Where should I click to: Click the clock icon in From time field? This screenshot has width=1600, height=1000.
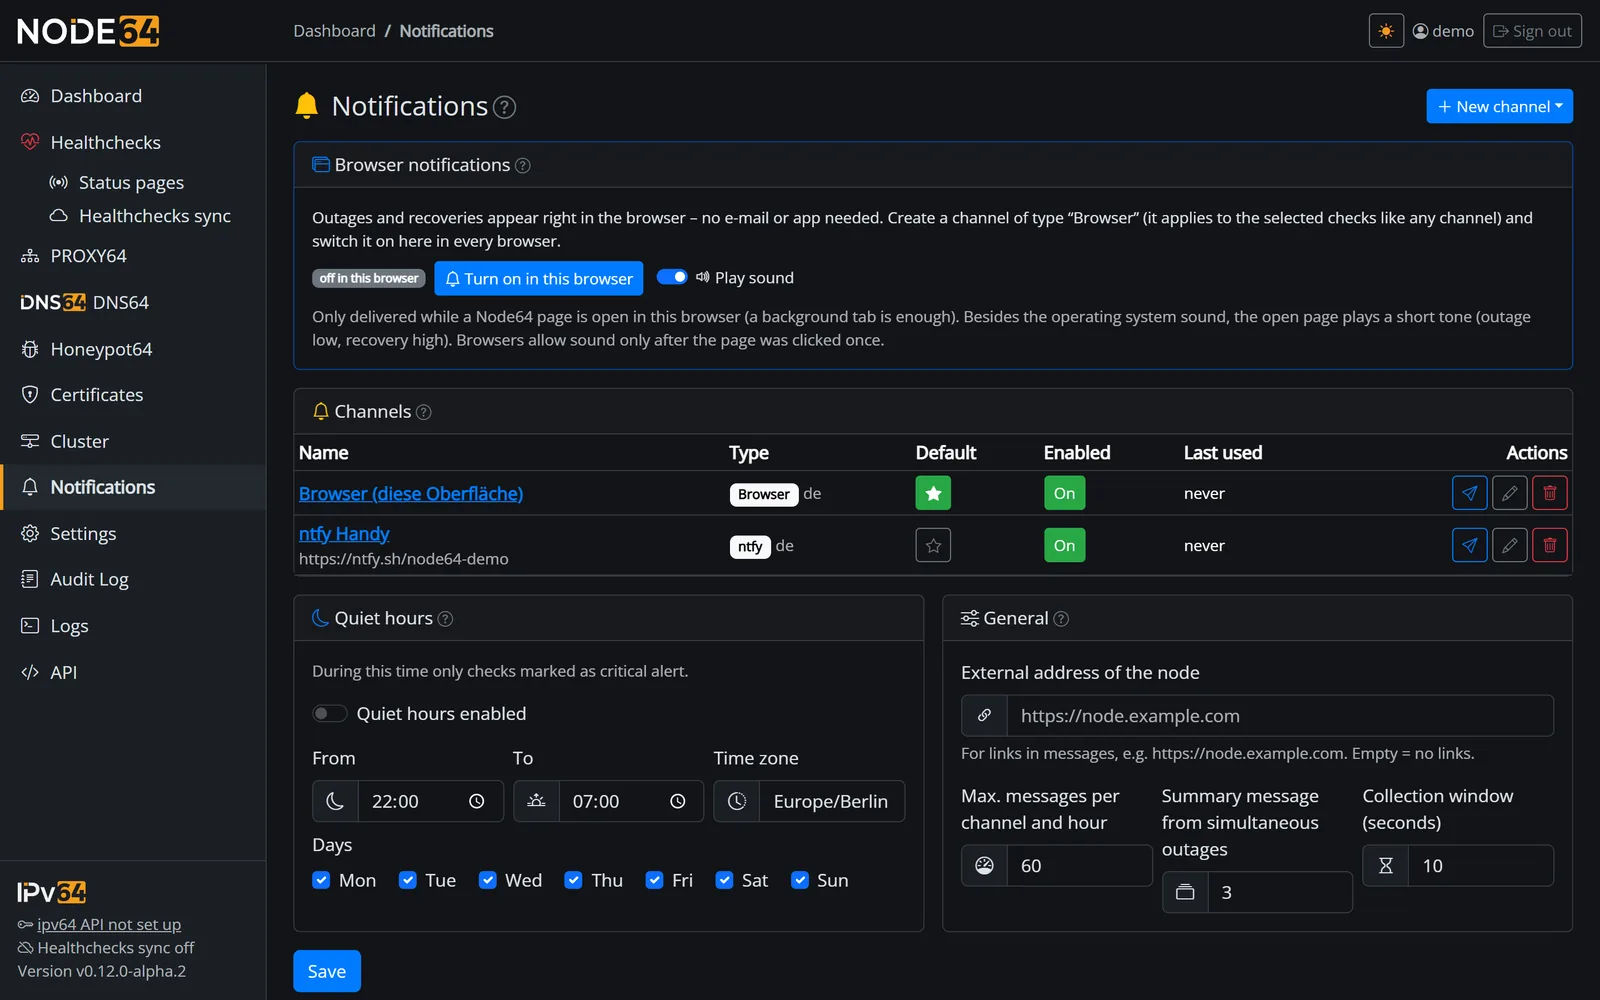pos(477,801)
